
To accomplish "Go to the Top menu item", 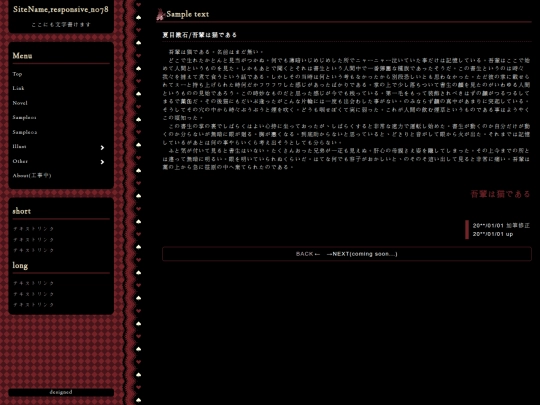I will pos(17,74).
